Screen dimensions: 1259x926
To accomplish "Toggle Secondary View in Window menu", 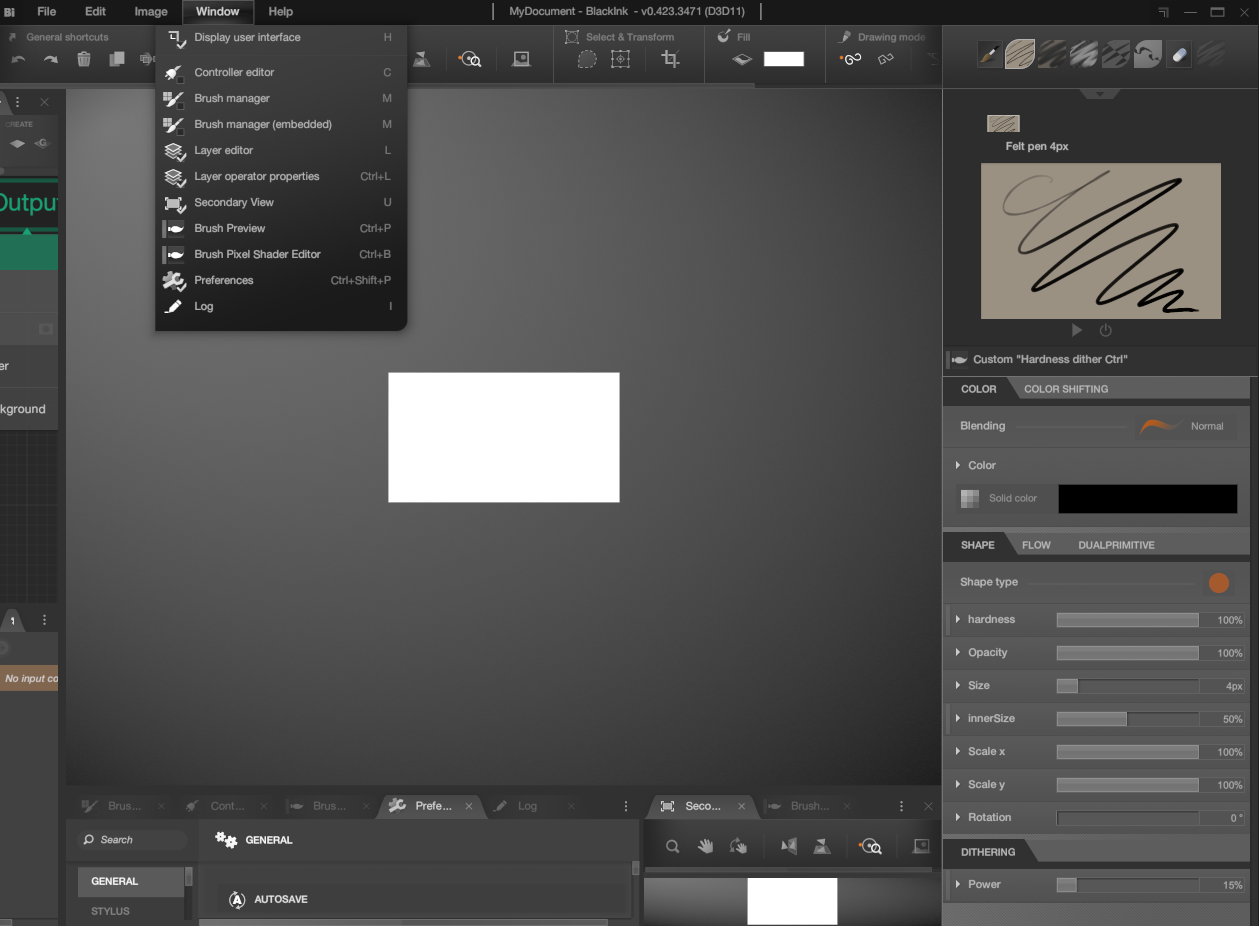I will (x=234, y=202).
